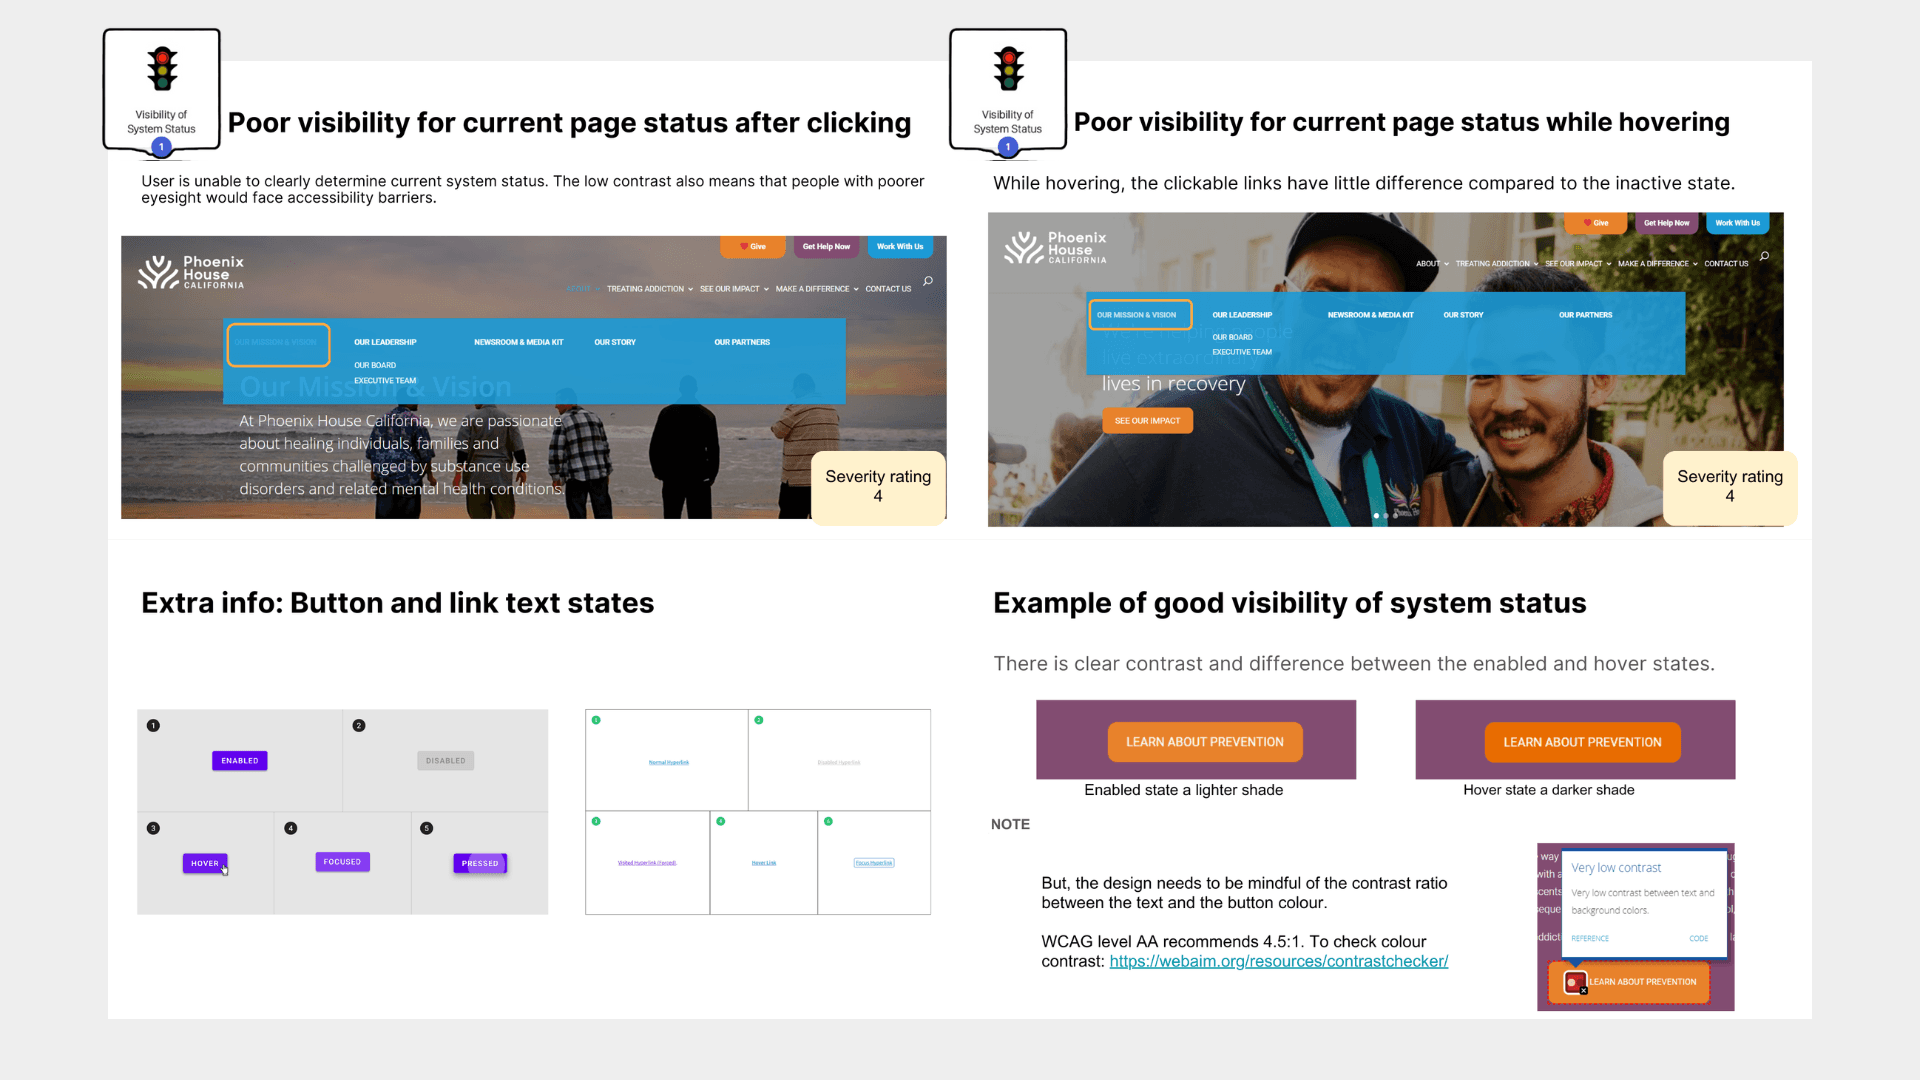Screen dimensions: 1920x1080
Task: Expand the ABOUT dropdown in the right screenshot nav
Action: (1432, 264)
